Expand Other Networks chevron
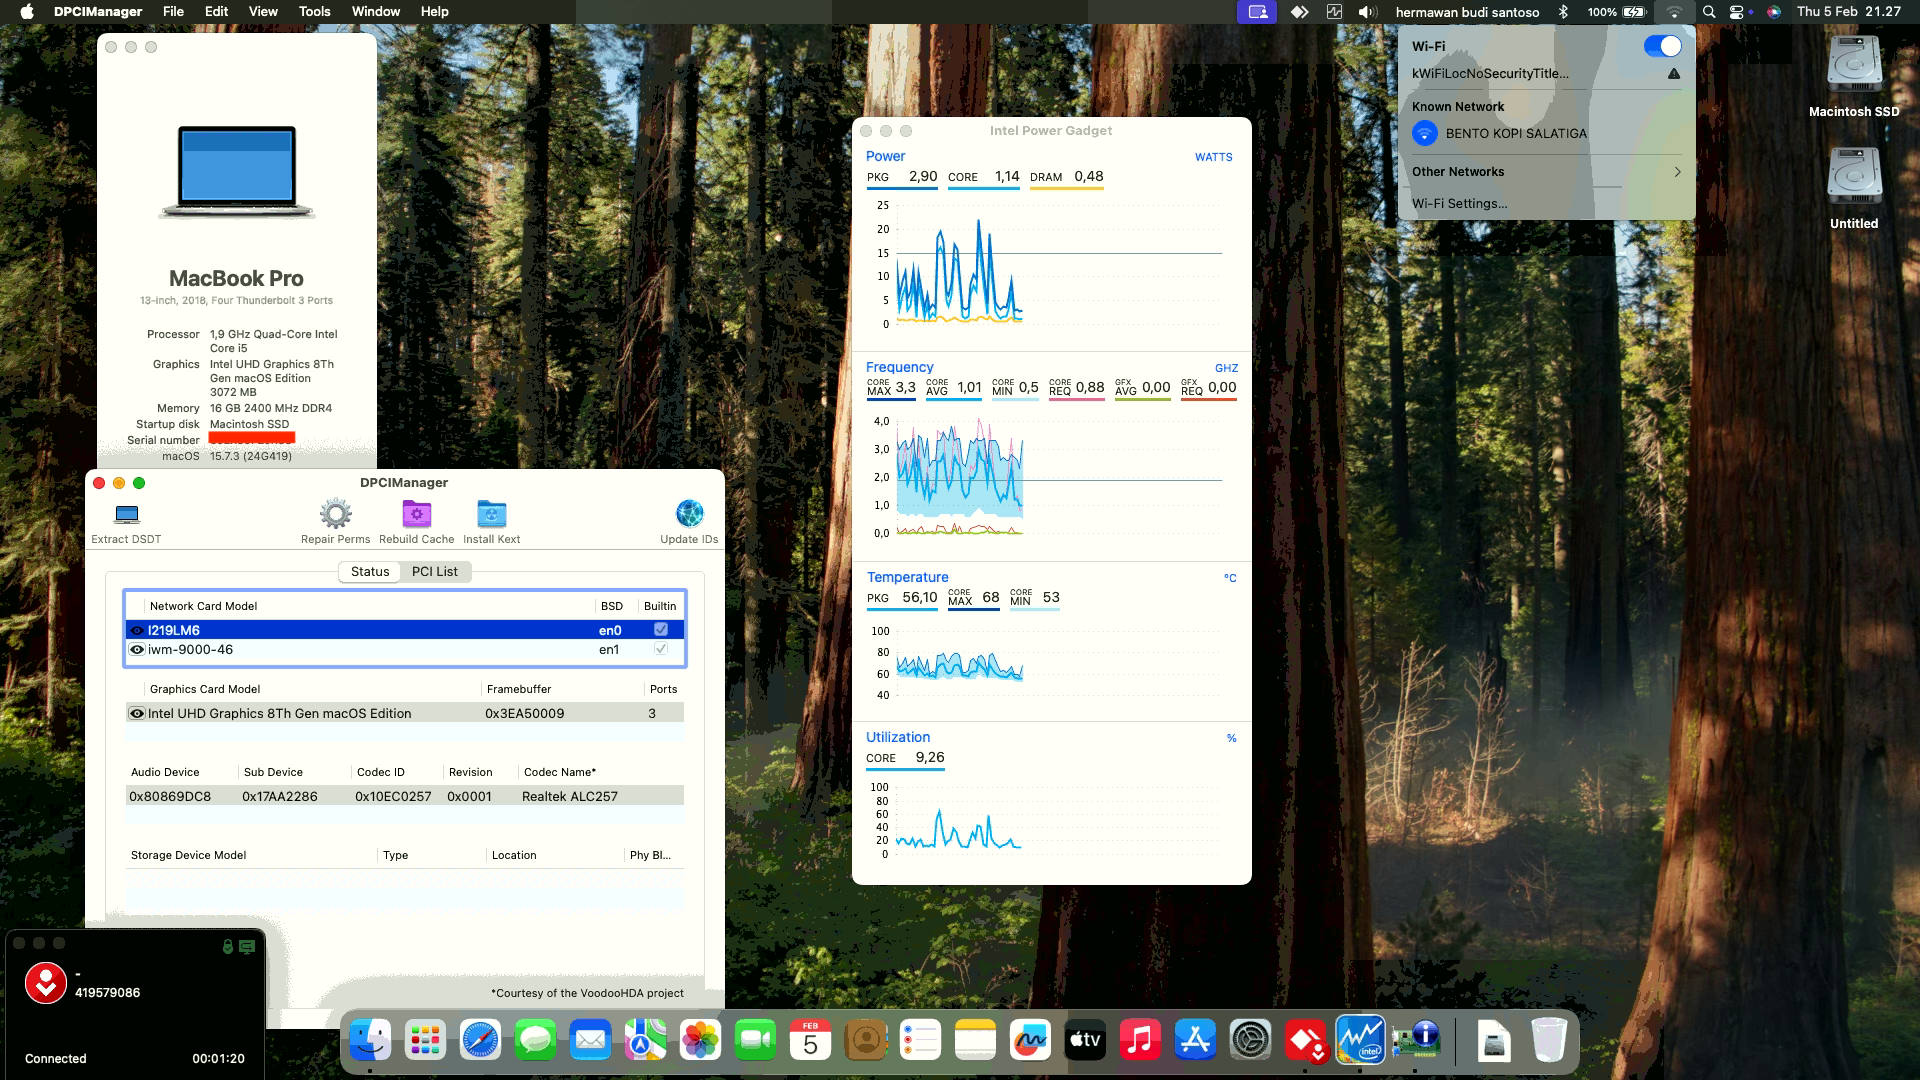This screenshot has width=1920, height=1080. click(x=1677, y=172)
